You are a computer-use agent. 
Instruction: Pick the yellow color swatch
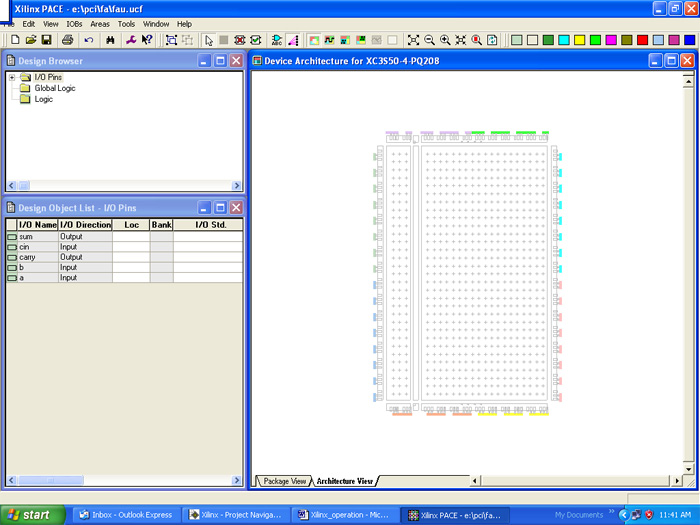coord(579,40)
